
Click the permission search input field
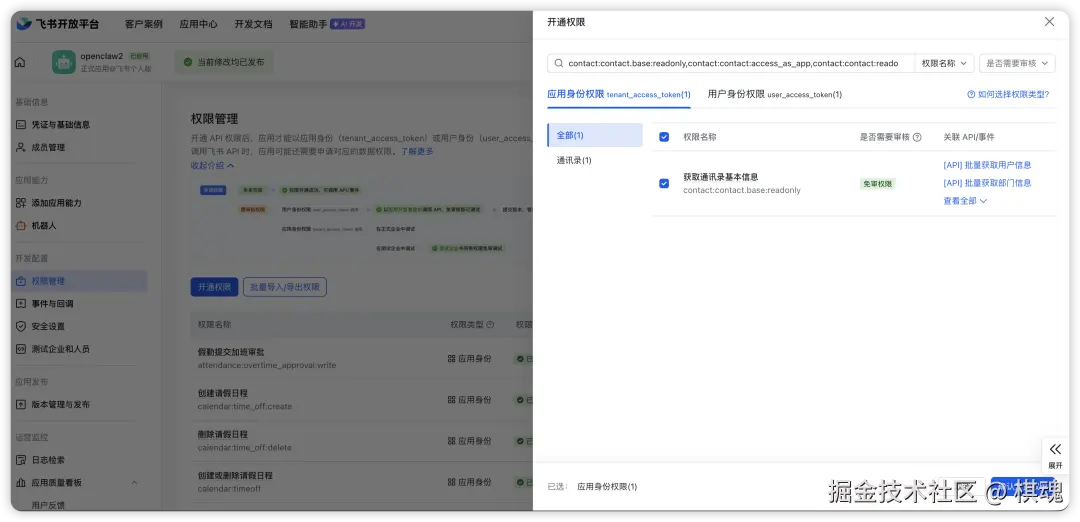[x=733, y=63]
